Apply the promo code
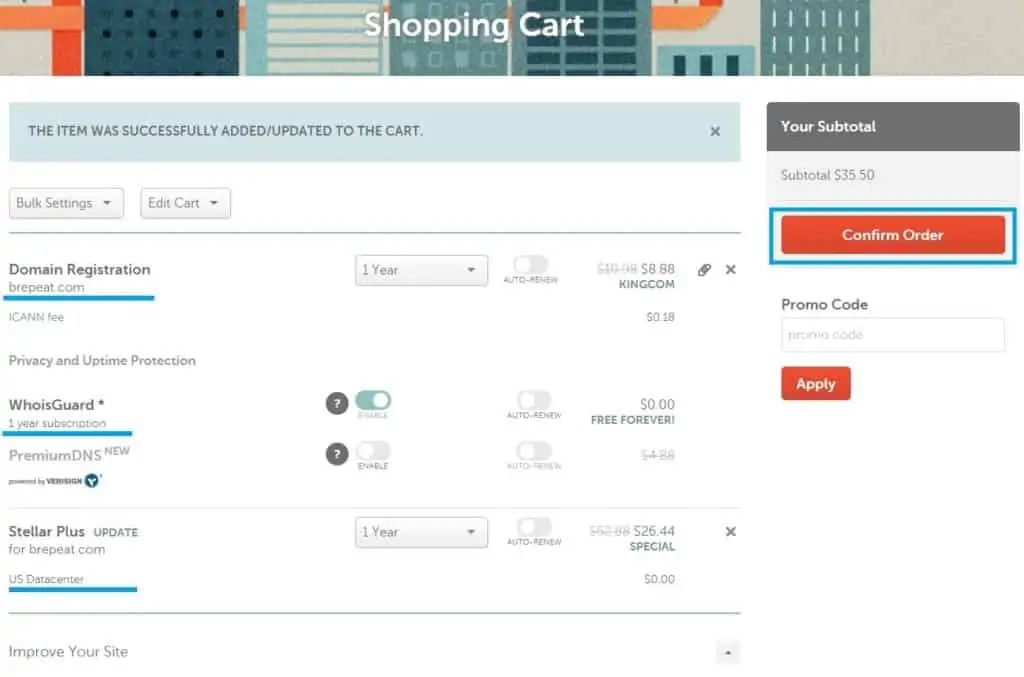Viewport: 1024px width, 677px height. pyautogui.click(x=816, y=383)
